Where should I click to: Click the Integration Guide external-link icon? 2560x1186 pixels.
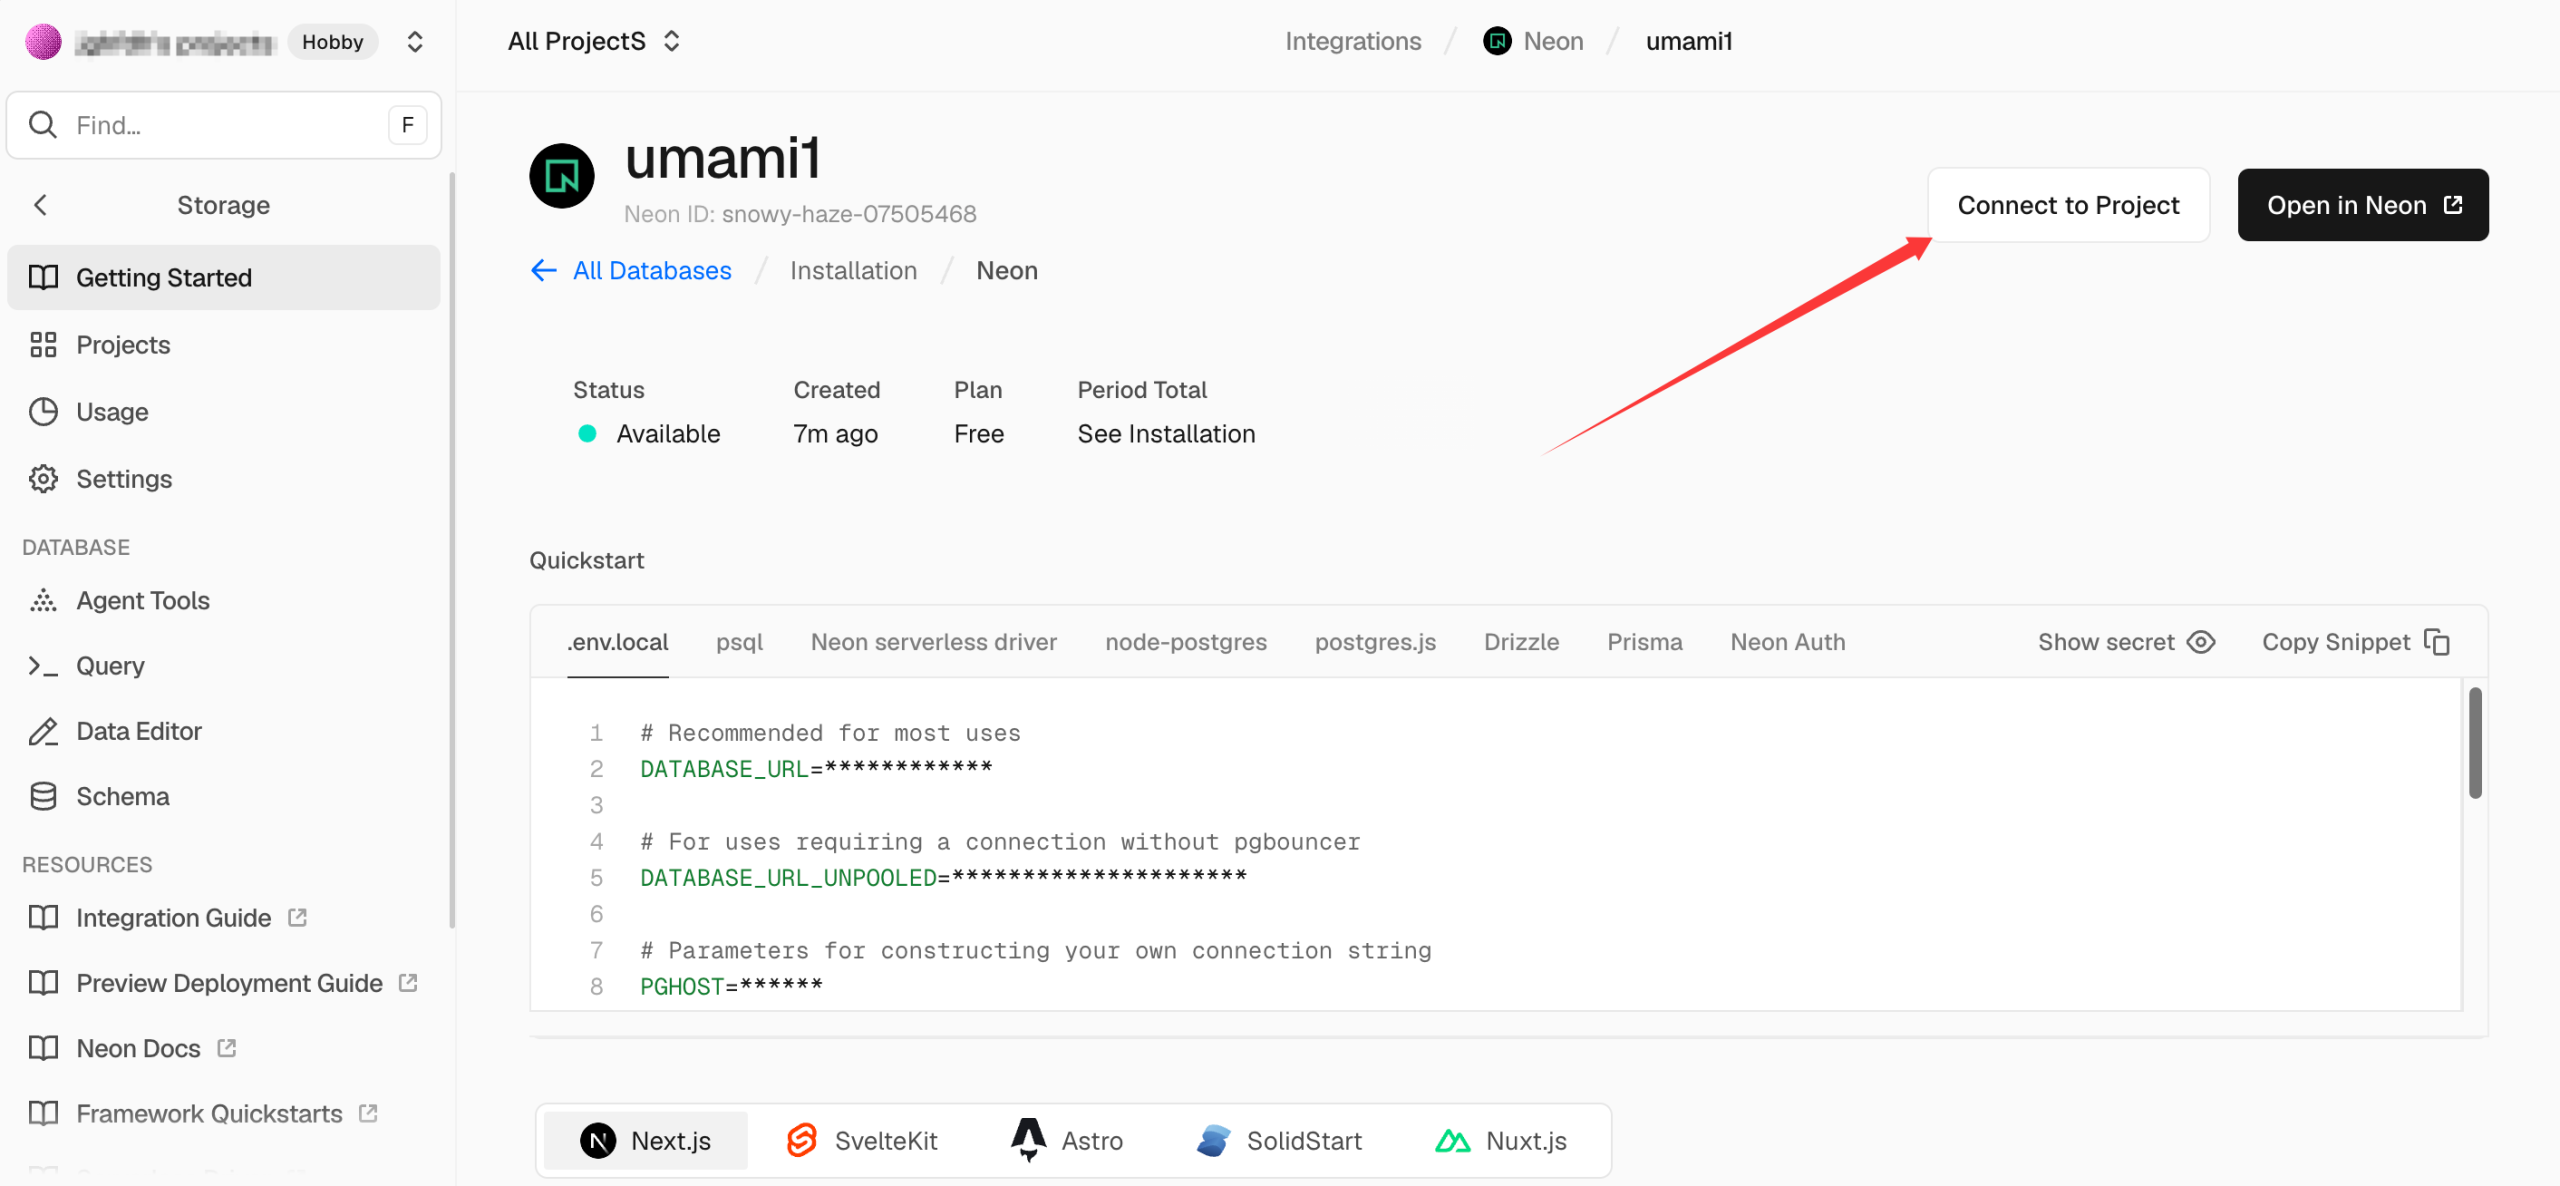[297, 917]
